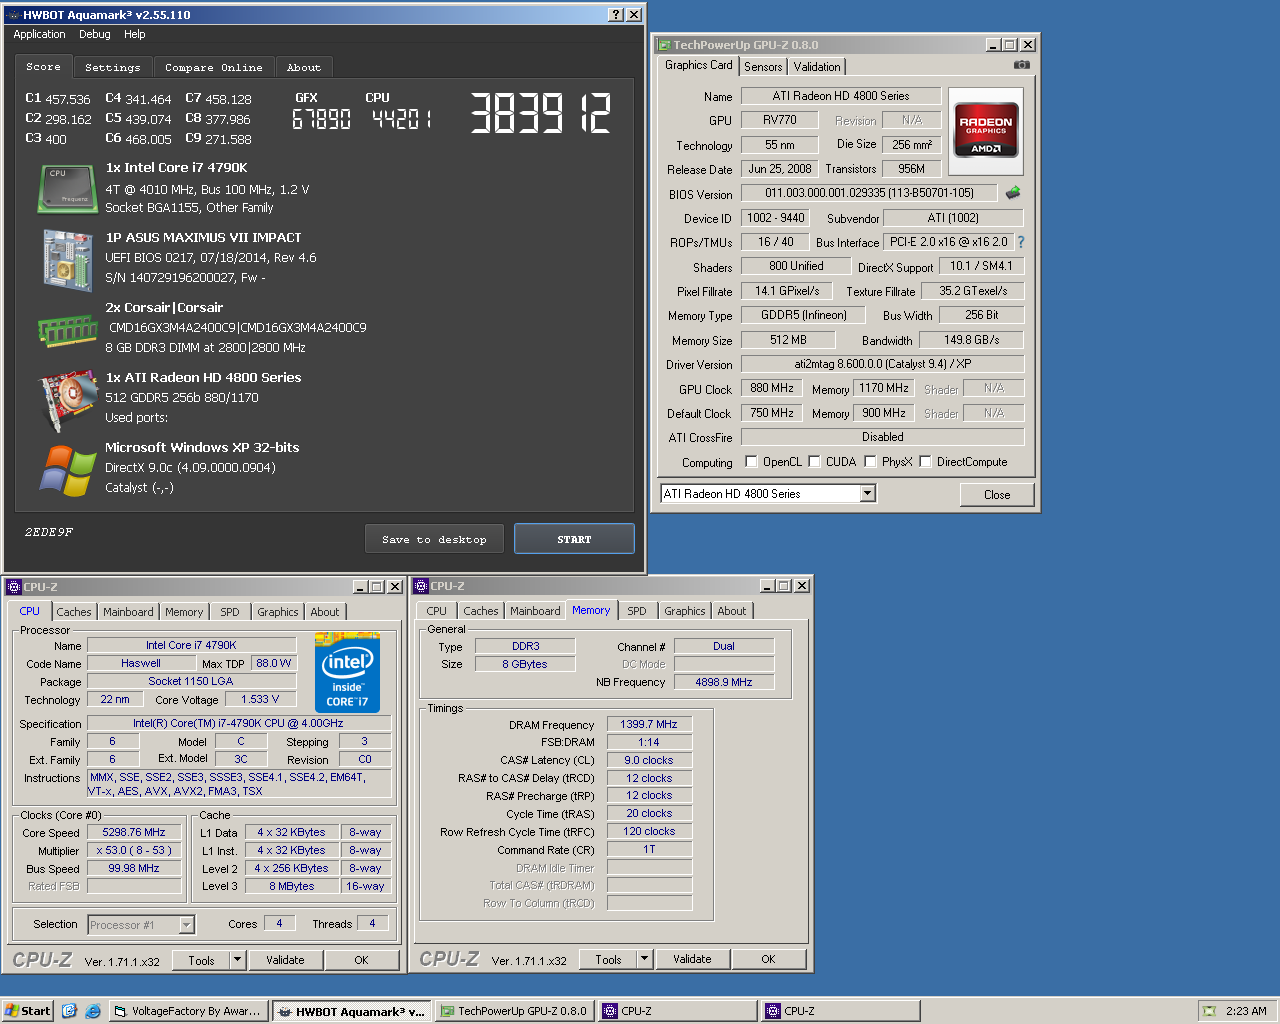Click the Intel Core i7 4790K name field
This screenshot has width=1280, height=1024.
[x=192, y=645]
